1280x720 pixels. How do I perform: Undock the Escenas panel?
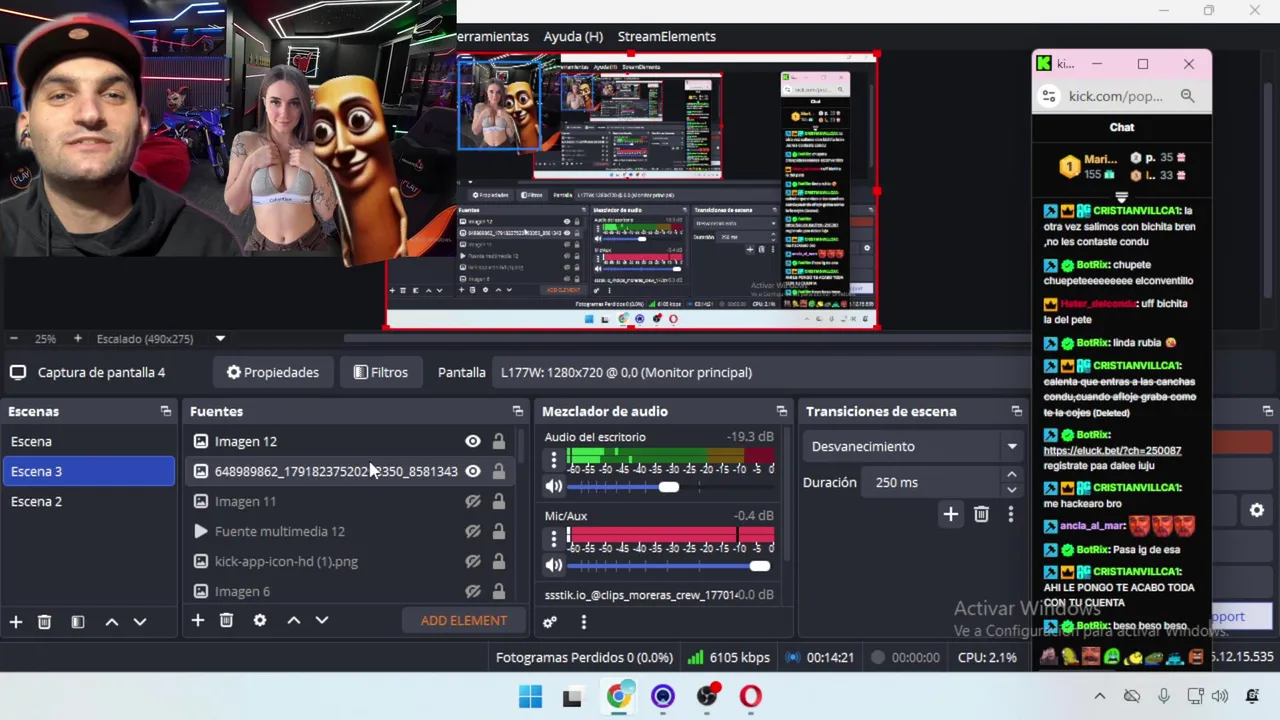(x=166, y=411)
